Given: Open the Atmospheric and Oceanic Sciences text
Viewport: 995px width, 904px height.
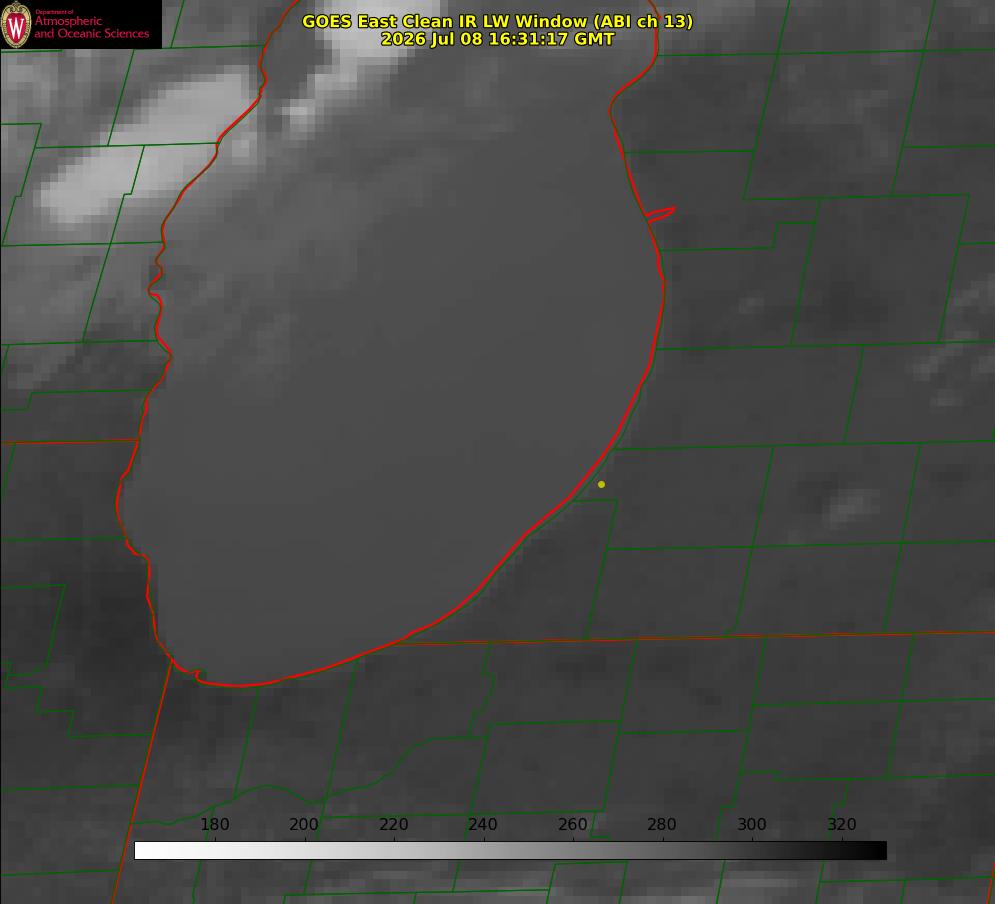Looking at the screenshot, I should coord(91,27).
